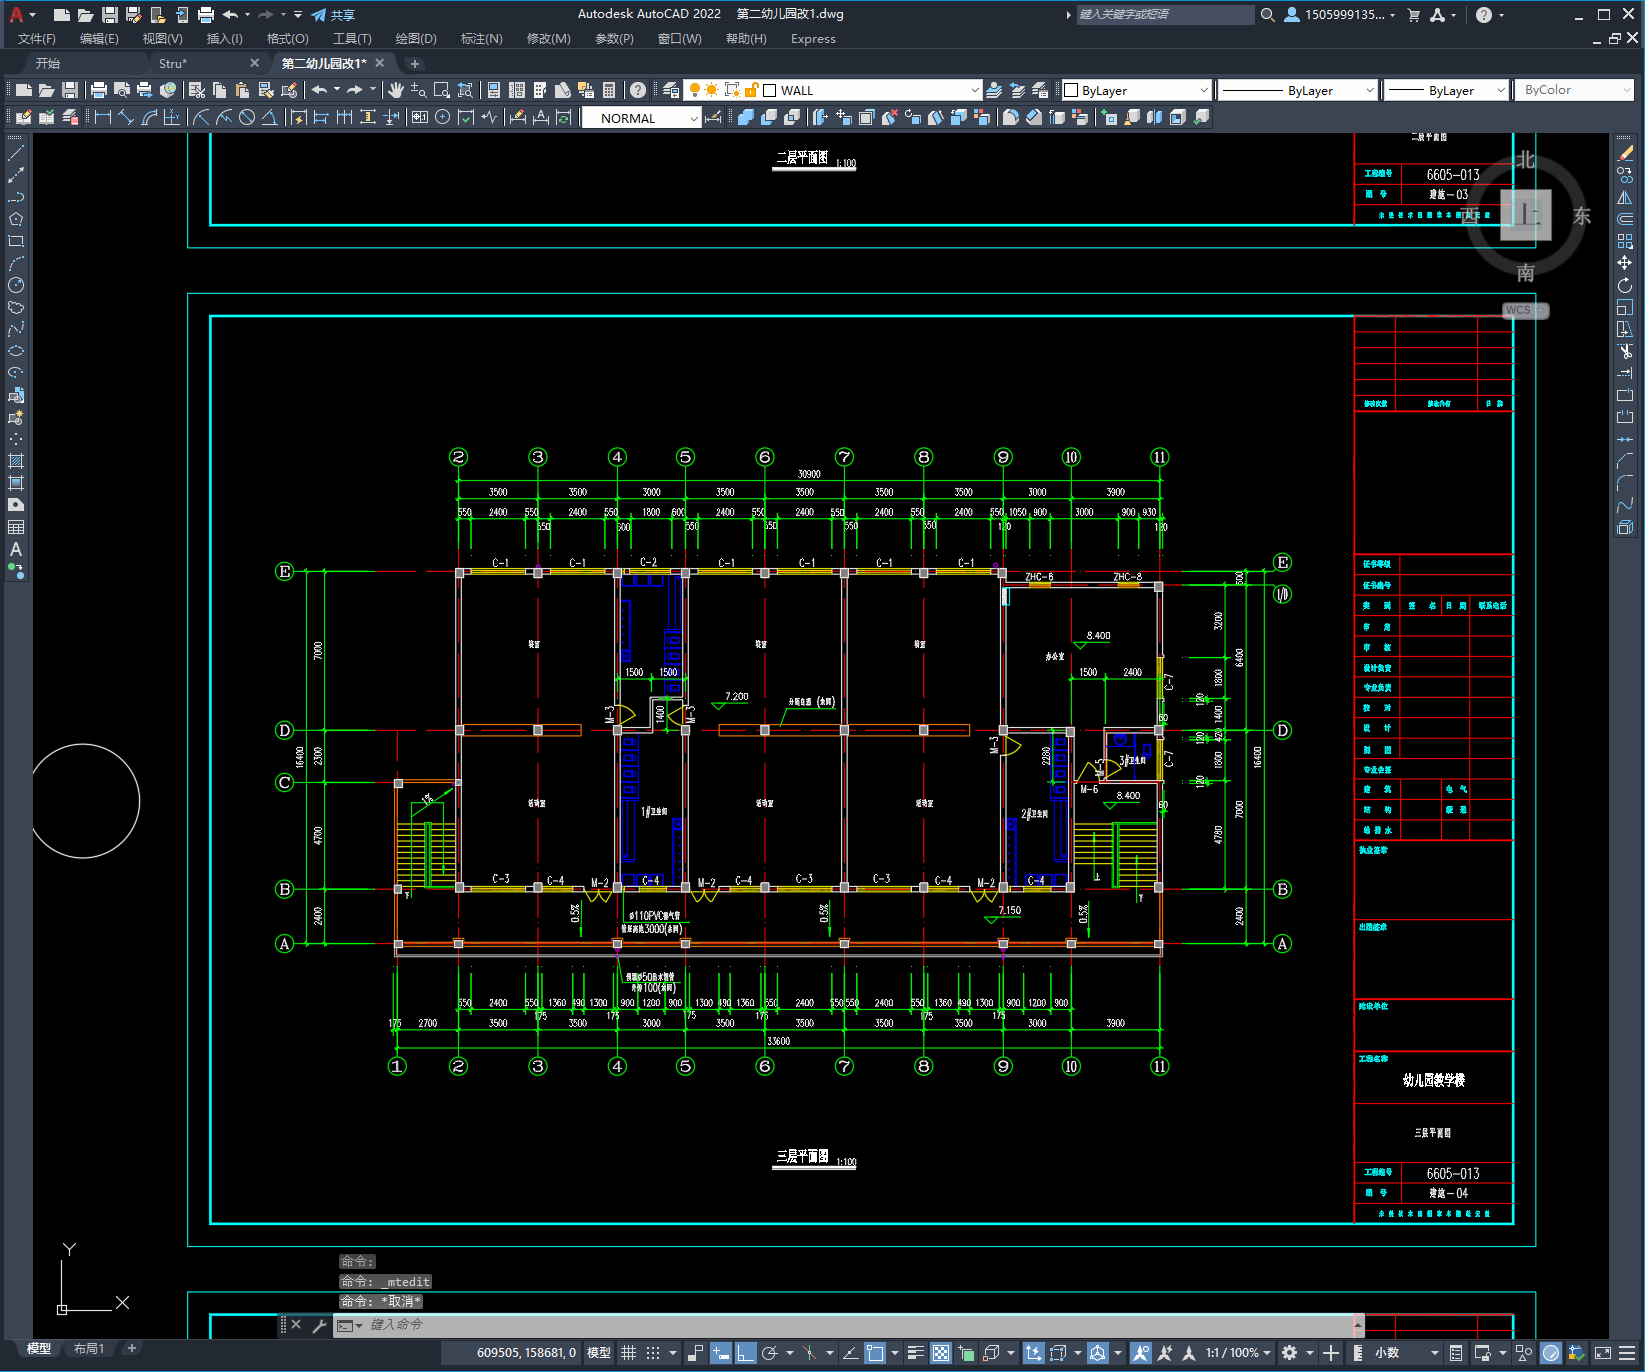The image size is (1645, 1372).
Task: Open the Layer Properties manager icon
Action: [x=671, y=90]
